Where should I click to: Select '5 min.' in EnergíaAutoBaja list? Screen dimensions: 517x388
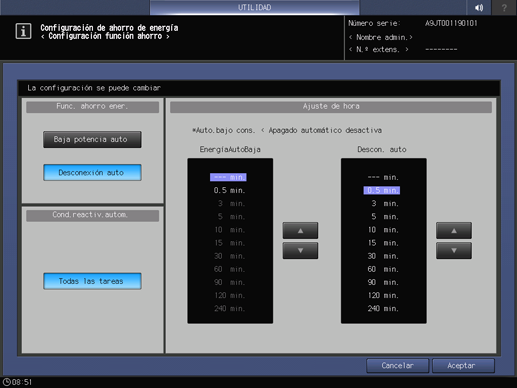click(231, 217)
